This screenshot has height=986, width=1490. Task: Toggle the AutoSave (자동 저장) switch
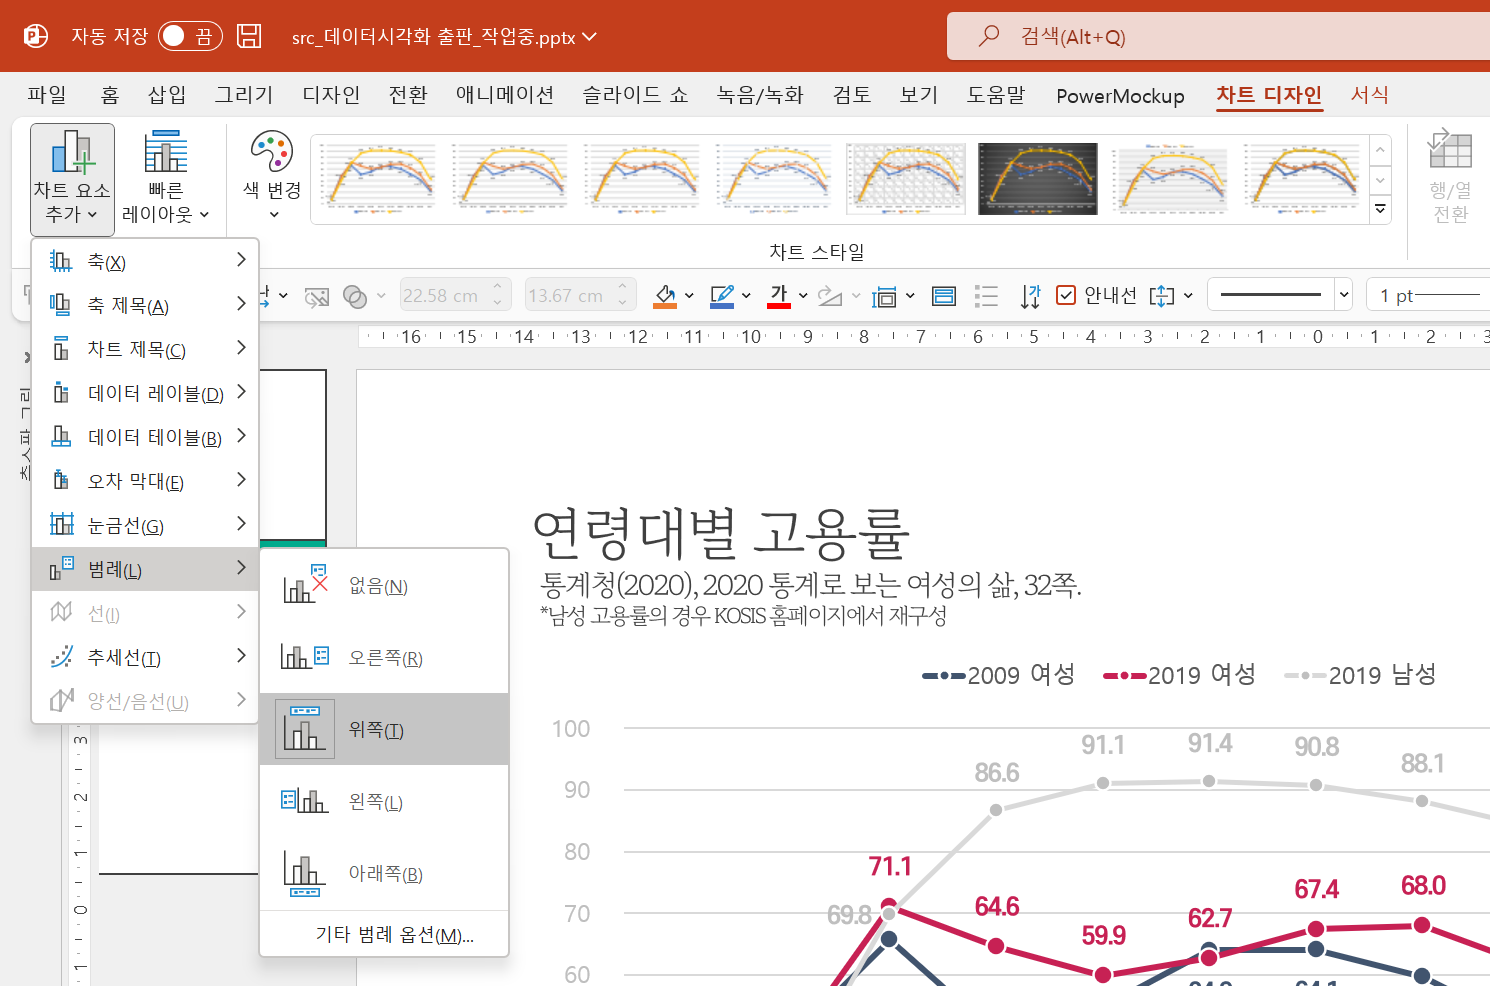[x=189, y=37]
